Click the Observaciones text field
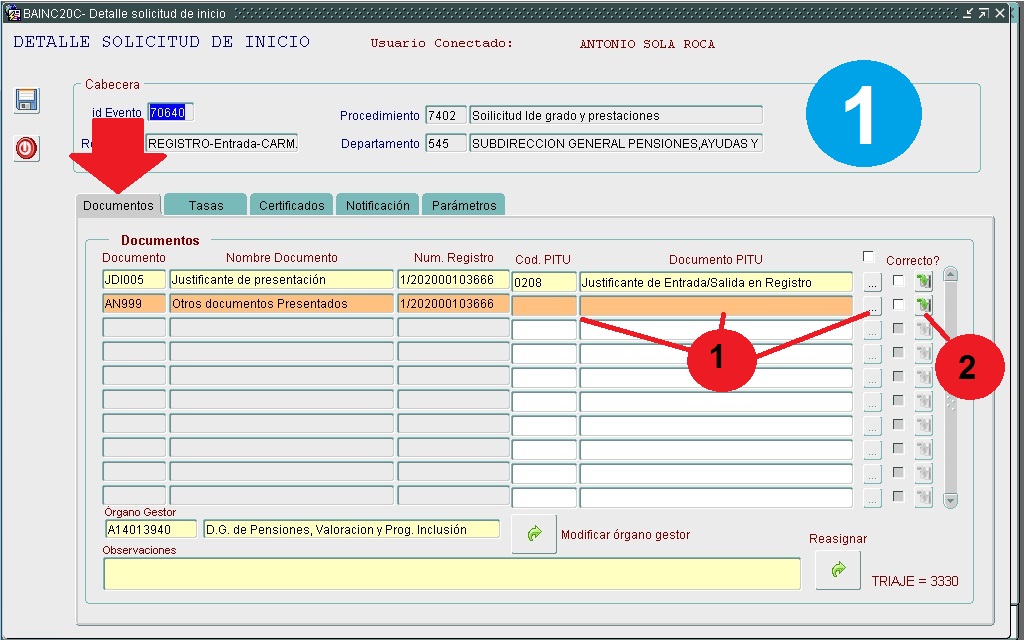The image size is (1027, 640). (x=451, y=574)
